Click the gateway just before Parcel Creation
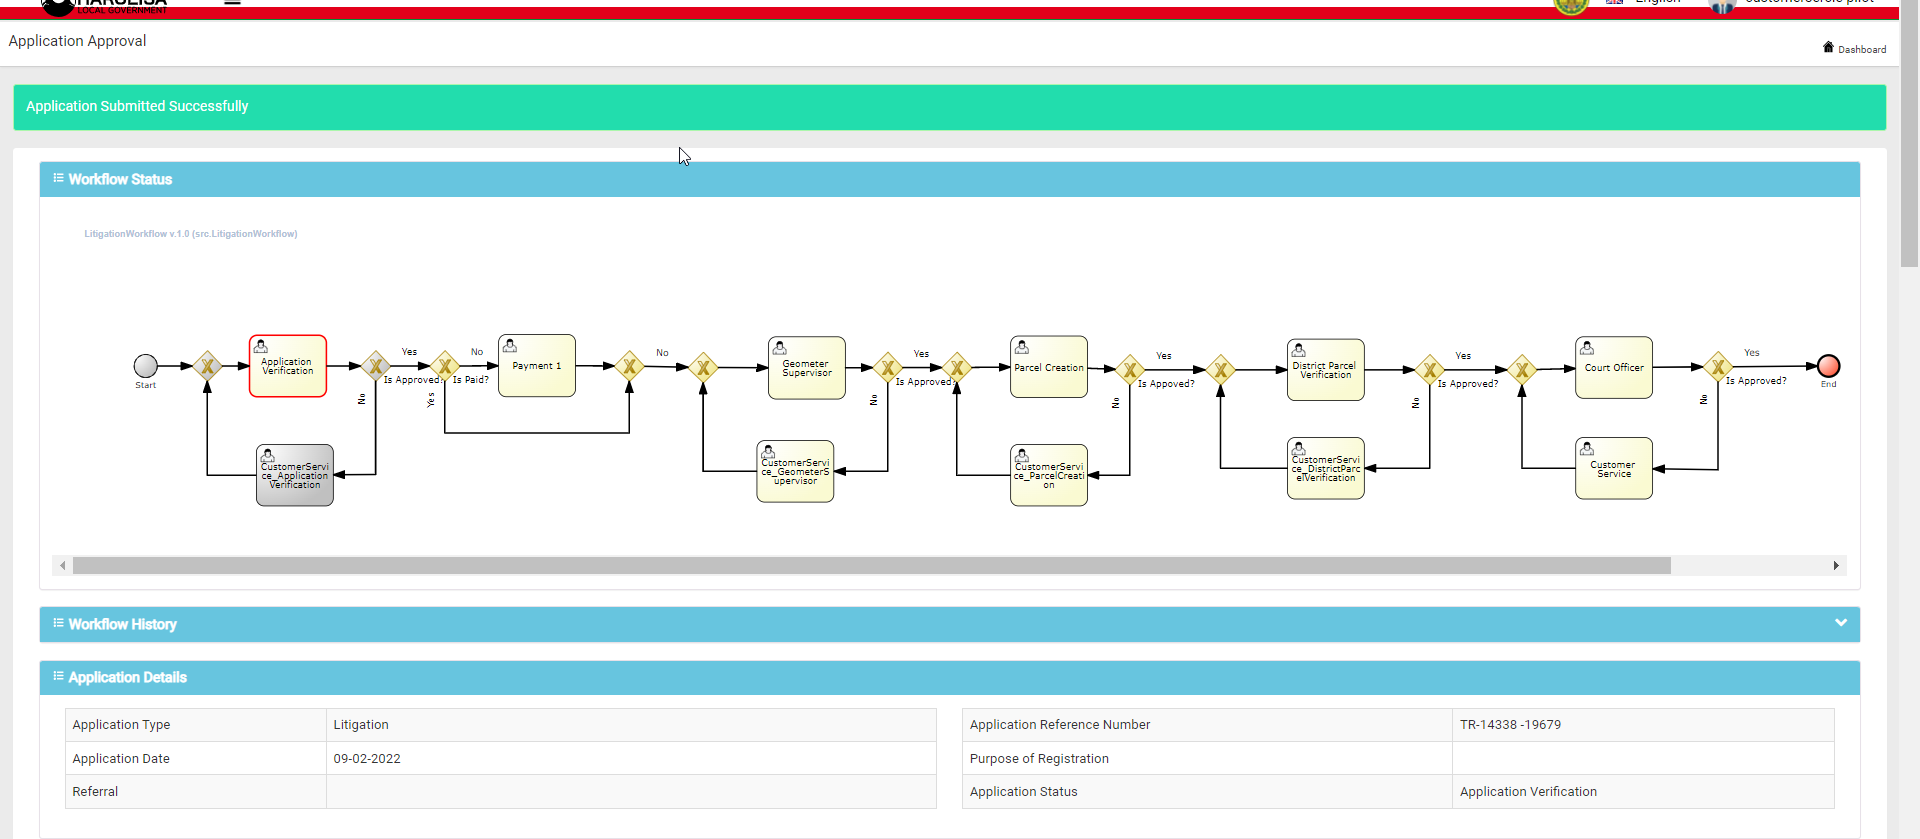 point(957,368)
